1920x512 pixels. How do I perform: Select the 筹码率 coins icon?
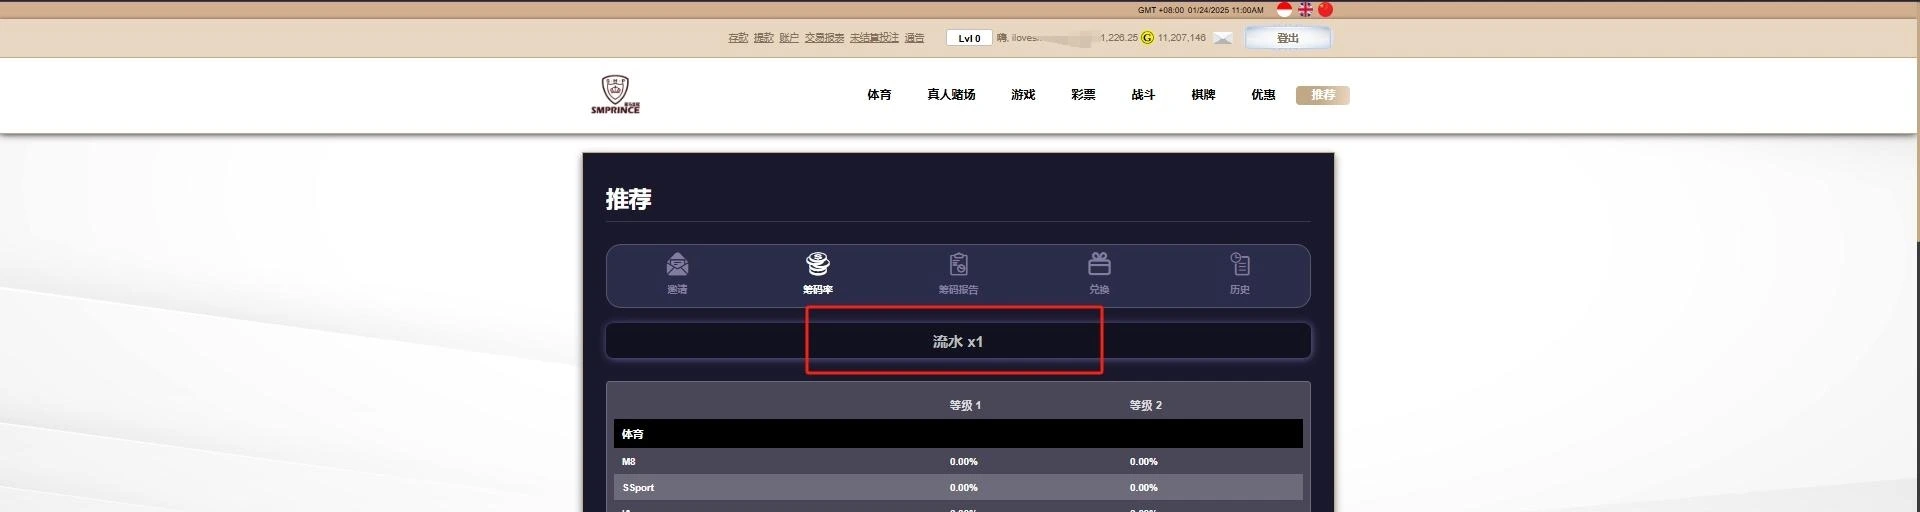817,265
